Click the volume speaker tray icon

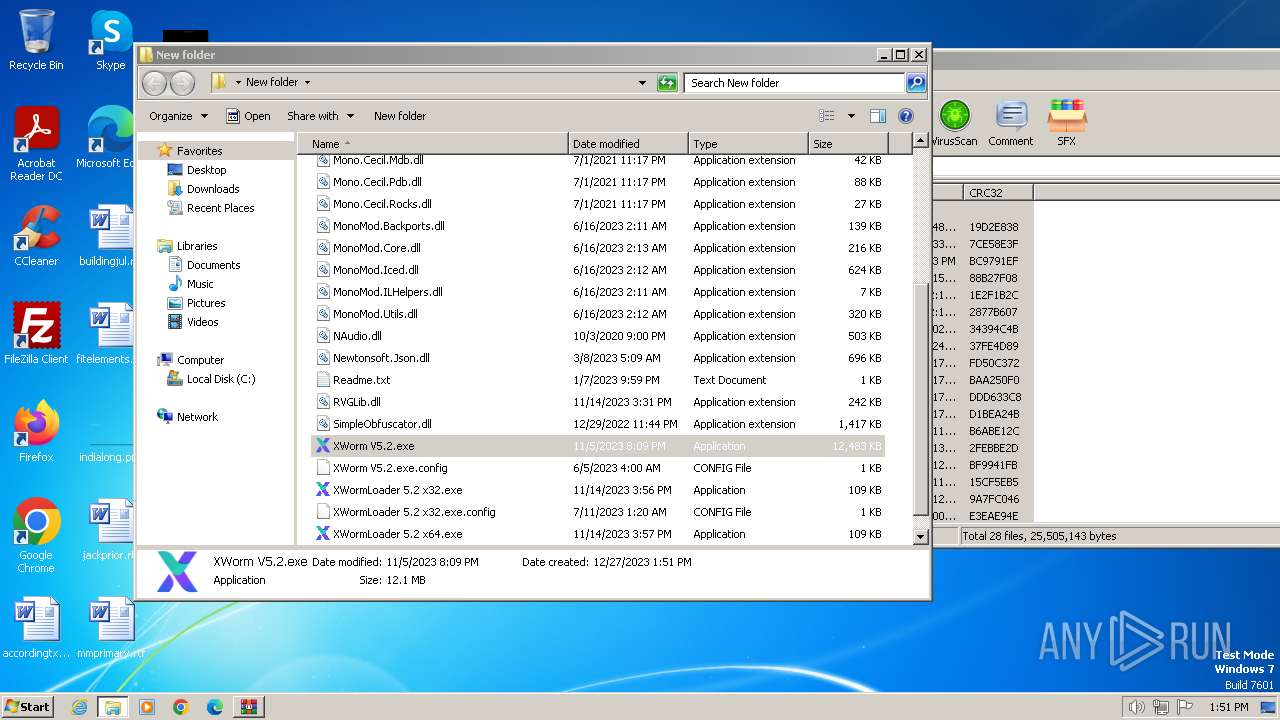click(1137, 707)
